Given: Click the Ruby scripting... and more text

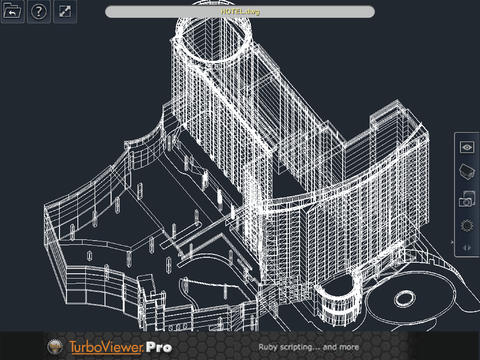Looking at the screenshot, I should [309, 347].
